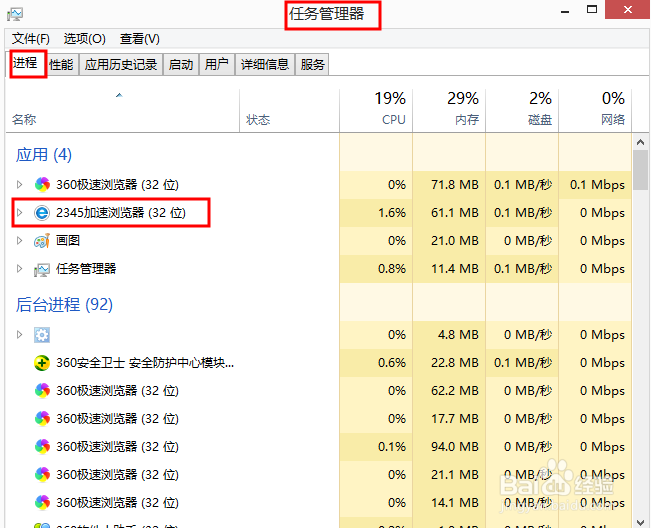Screen dimensions: 651x528
Task: Expand the 360极速浏览器 app group
Action: click(x=19, y=184)
